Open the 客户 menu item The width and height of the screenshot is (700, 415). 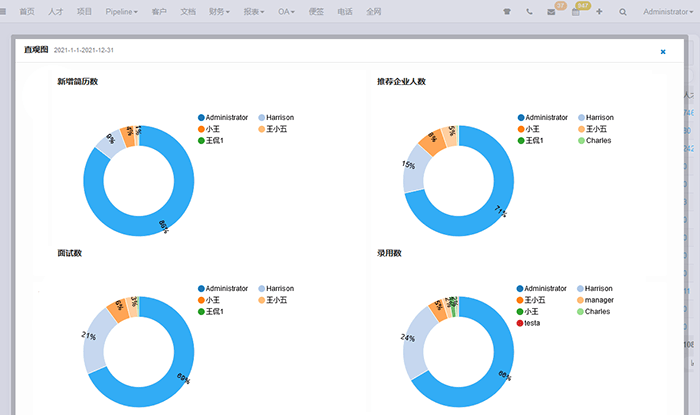coord(159,12)
